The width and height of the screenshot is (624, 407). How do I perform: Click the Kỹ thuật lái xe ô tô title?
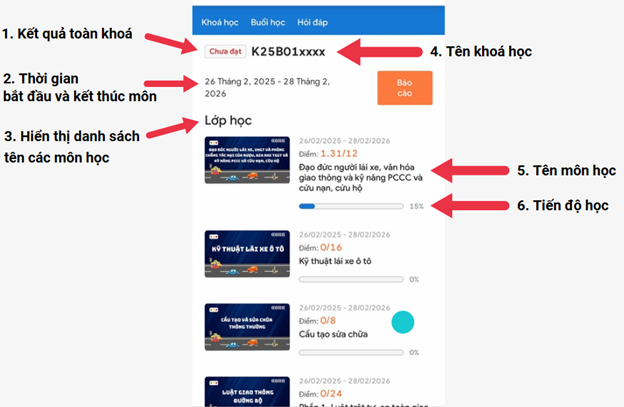(335, 261)
